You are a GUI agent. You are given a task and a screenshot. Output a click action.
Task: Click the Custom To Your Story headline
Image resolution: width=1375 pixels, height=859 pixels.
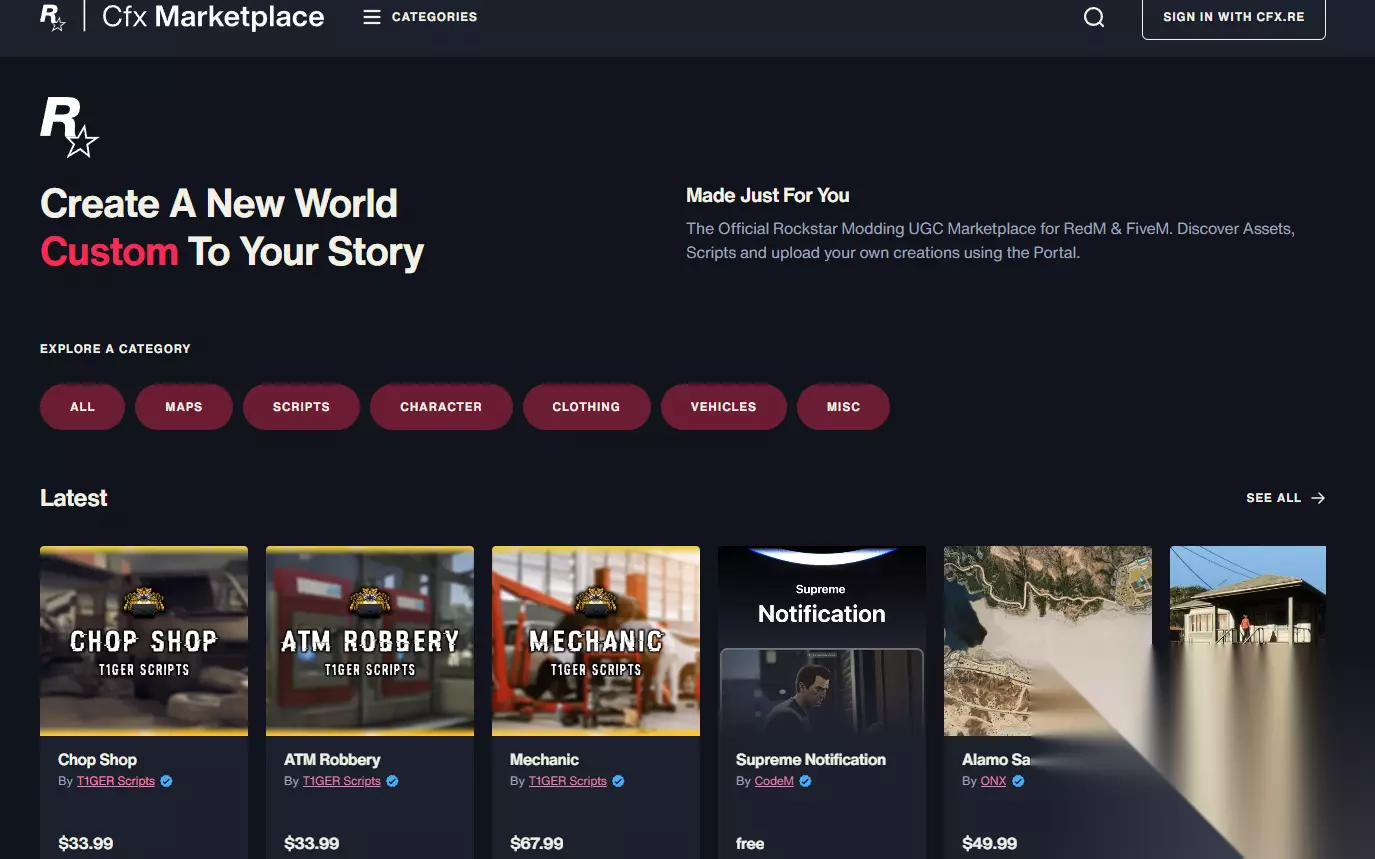[232, 252]
